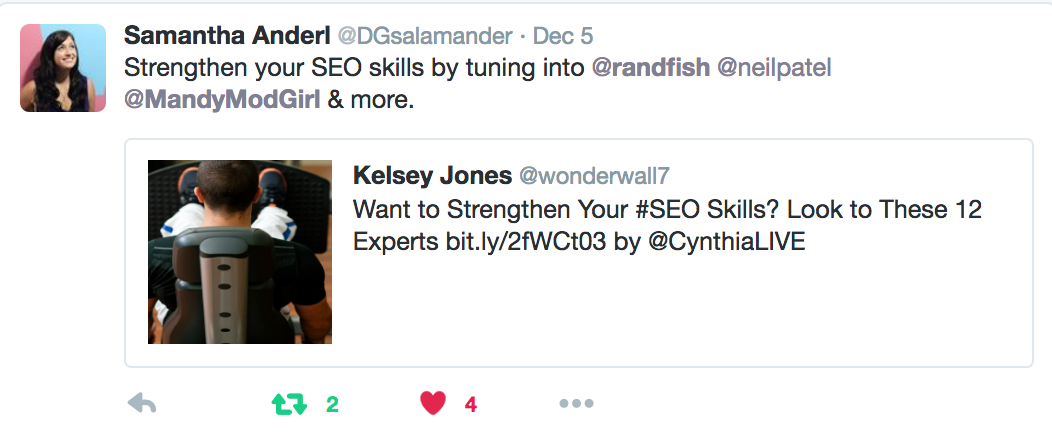Click the green retweet icon
Viewport: 1052px width, 440px height.
[289, 404]
